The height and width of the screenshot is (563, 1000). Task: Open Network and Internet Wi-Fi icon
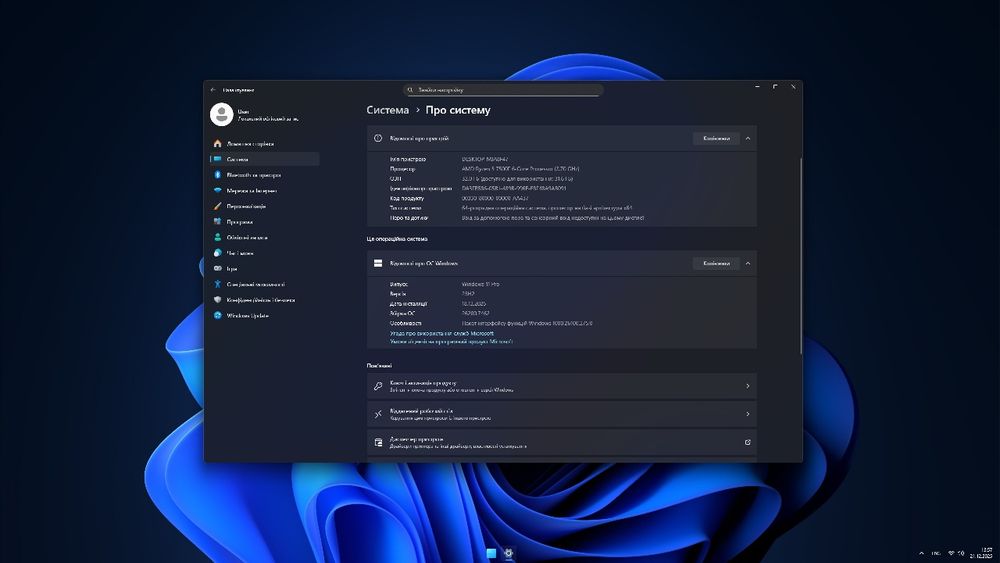click(x=217, y=191)
